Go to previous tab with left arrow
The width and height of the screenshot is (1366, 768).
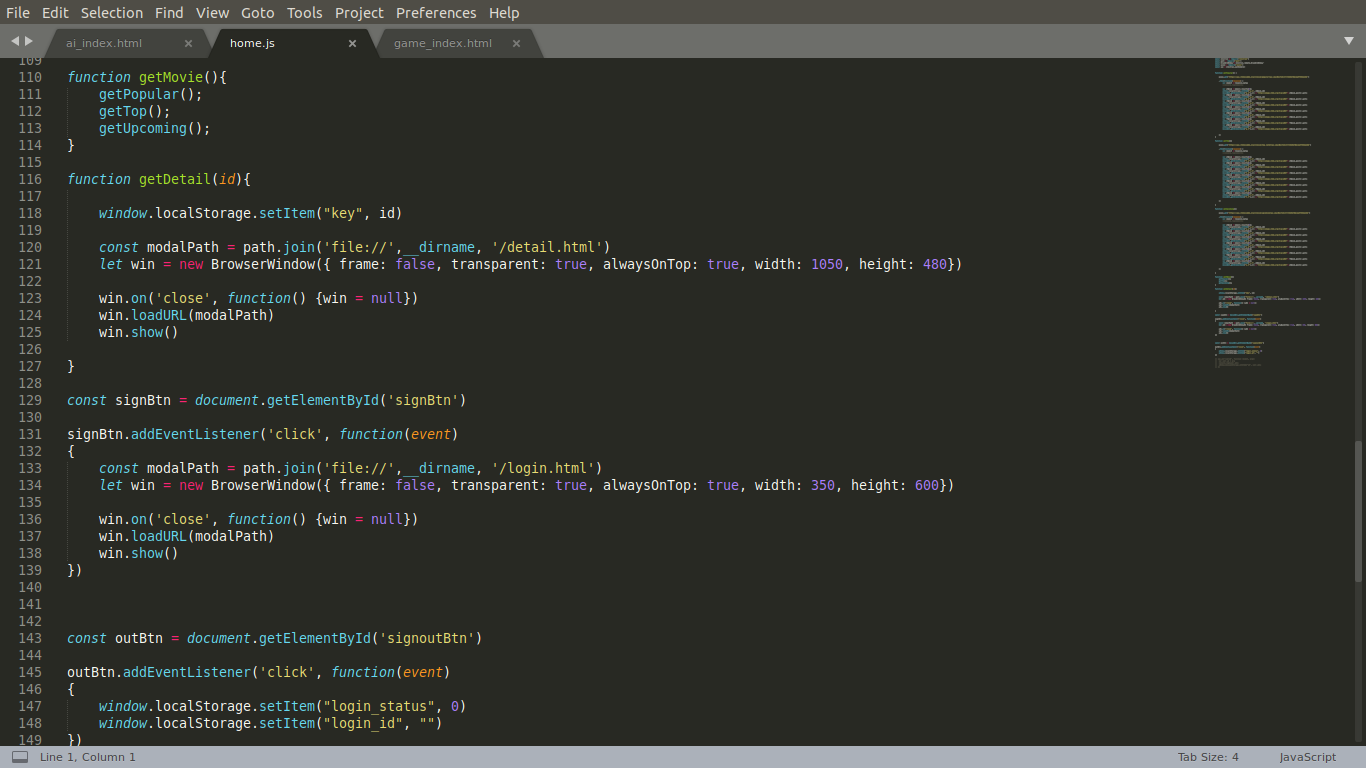tap(15, 41)
